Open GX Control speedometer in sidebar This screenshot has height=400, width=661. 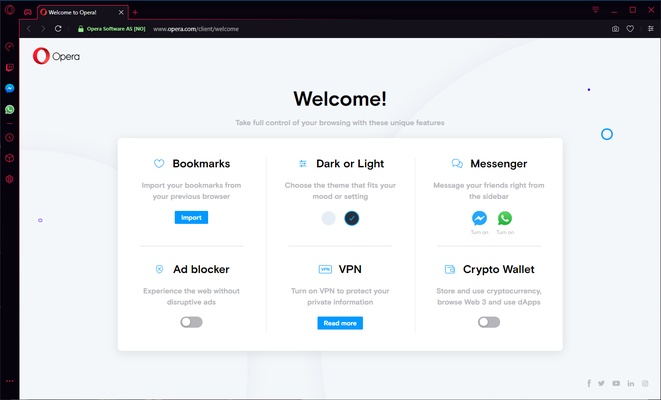pos(9,46)
